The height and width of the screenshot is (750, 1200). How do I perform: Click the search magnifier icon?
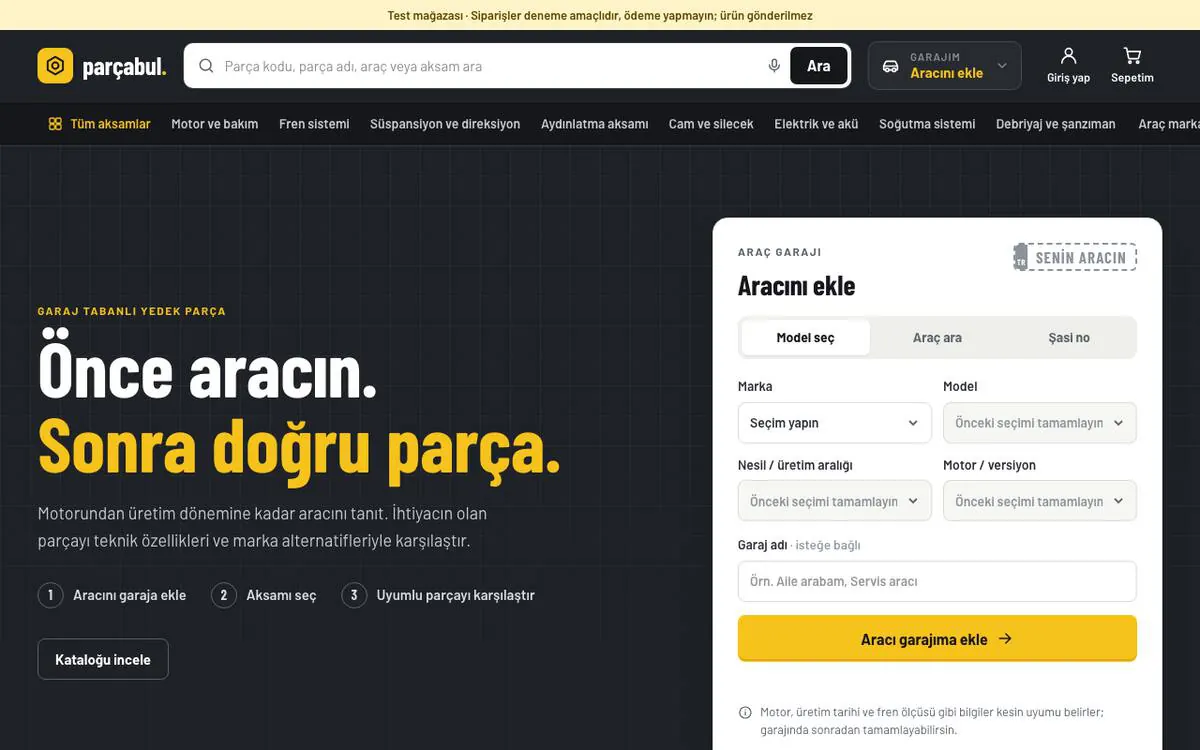click(x=206, y=66)
